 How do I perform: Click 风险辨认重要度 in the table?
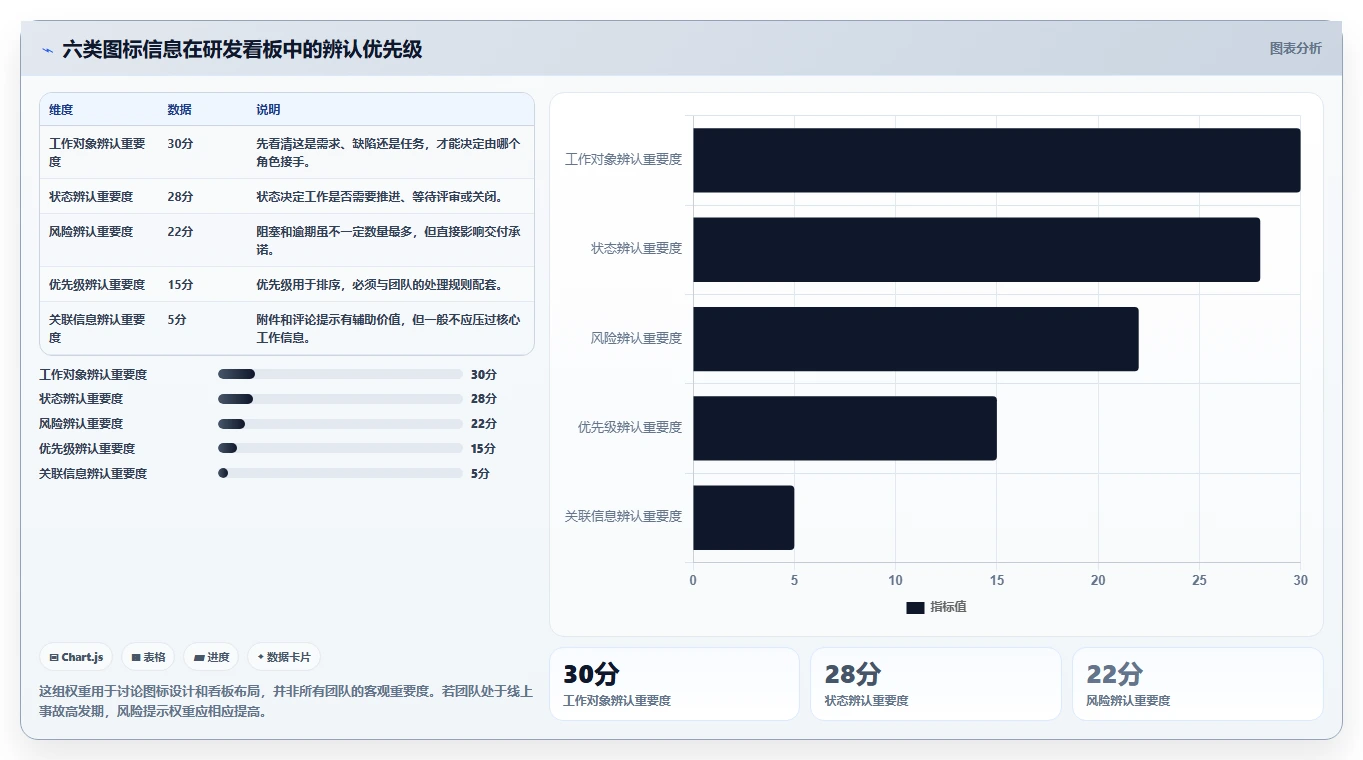[x=91, y=232]
